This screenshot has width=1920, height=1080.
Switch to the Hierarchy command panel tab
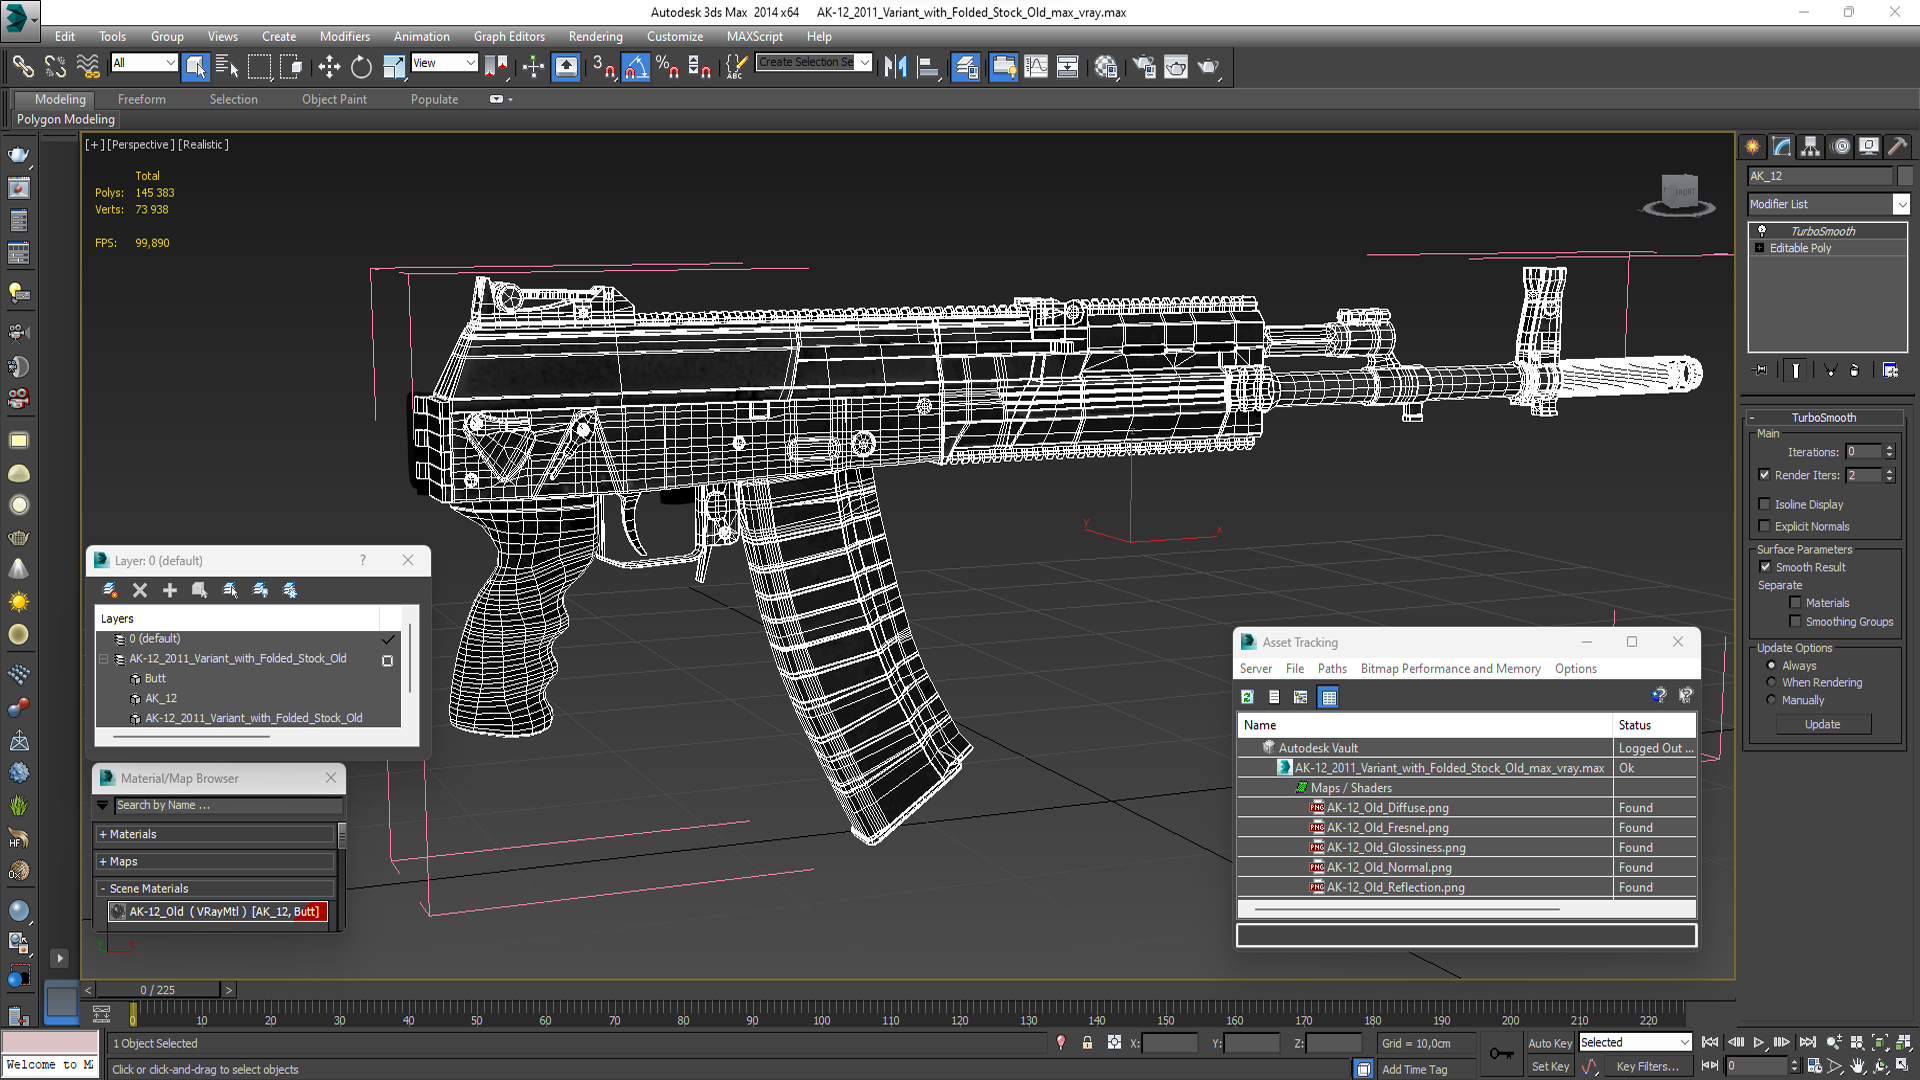[x=1810, y=147]
